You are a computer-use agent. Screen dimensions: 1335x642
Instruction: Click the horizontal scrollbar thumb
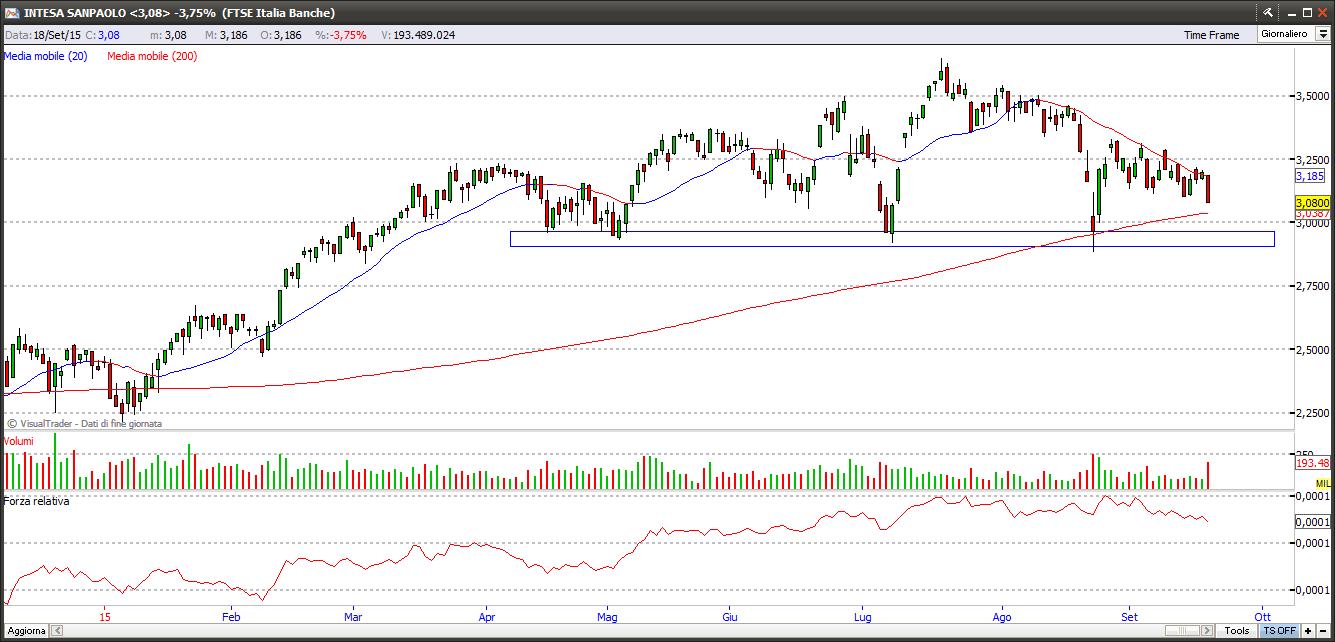tap(1182, 630)
